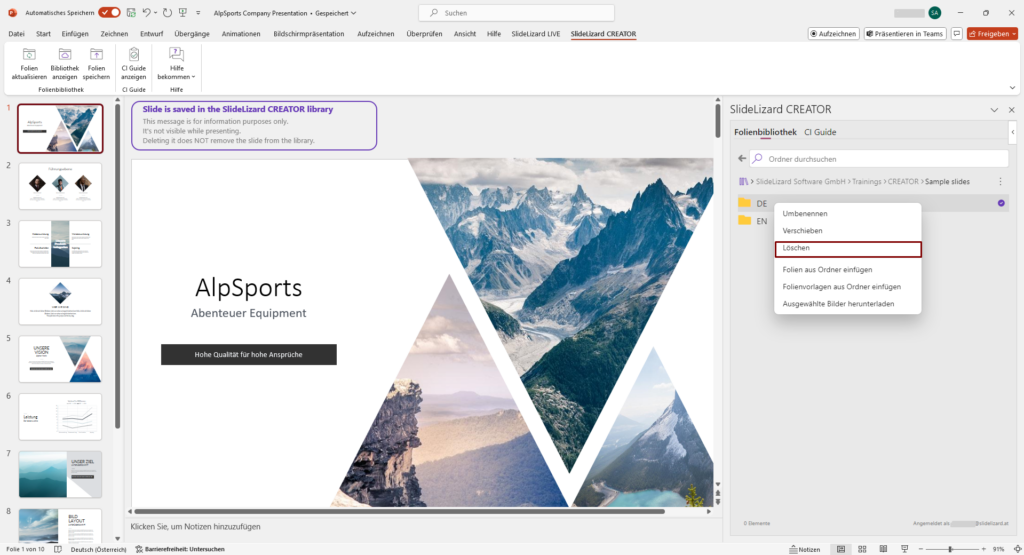1024x555 pixels.
Task: Switch to the SlideLizard LIVE tab
Action: [x=536, y=34]
